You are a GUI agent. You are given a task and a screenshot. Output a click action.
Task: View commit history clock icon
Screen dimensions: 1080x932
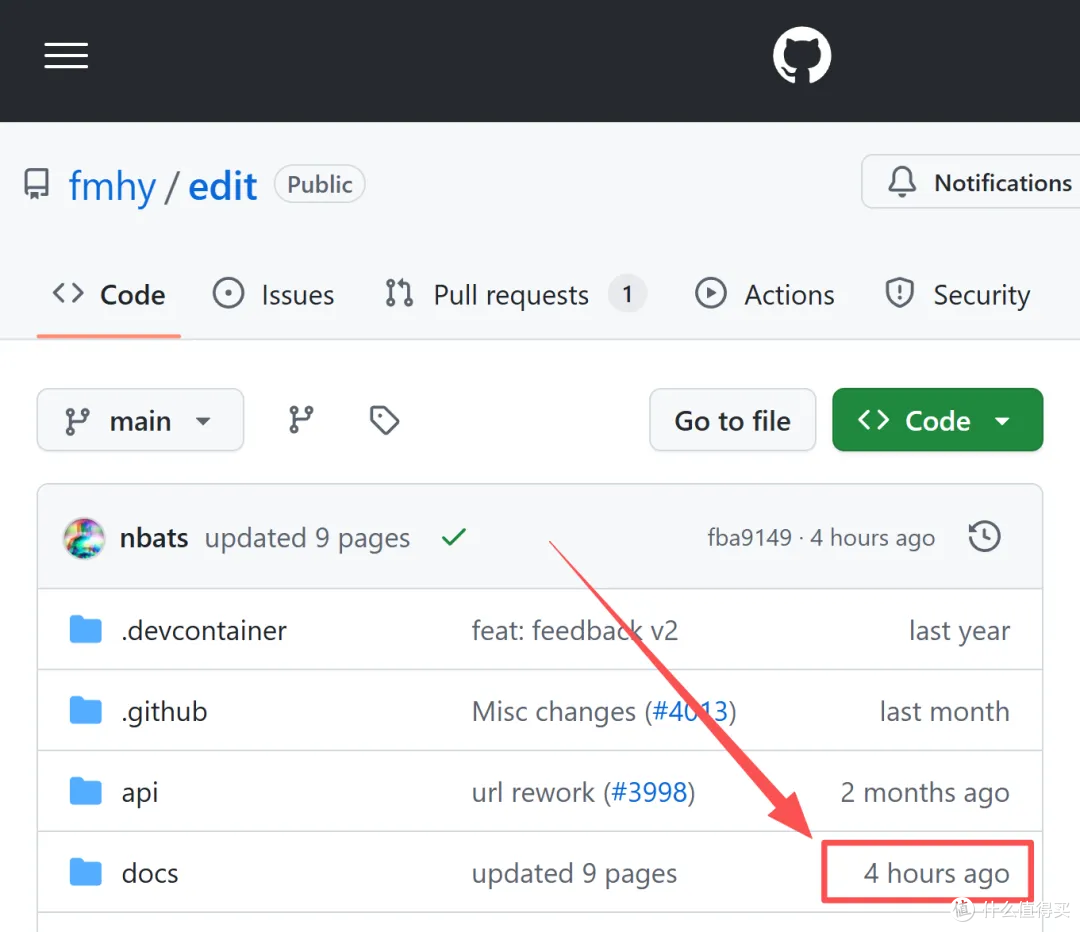(x=984, y=537)
